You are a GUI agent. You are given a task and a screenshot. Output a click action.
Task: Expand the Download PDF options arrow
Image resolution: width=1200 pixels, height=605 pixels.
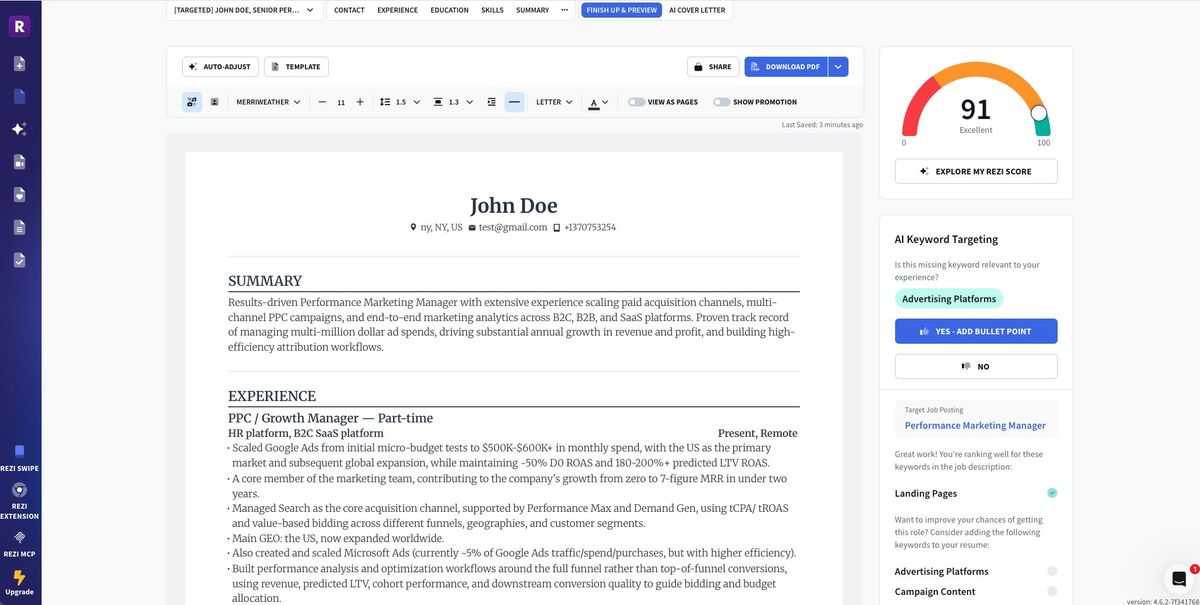(x=838, y=67)
